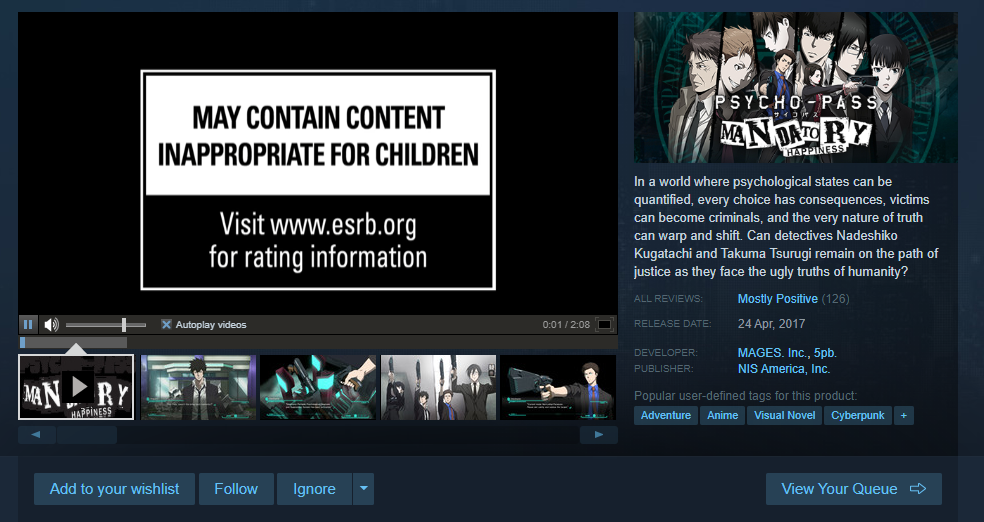Image resolution: width=984 pixels, height=522 pixels.
Task: Click the video playback progress bar
Action: point(318,343)
